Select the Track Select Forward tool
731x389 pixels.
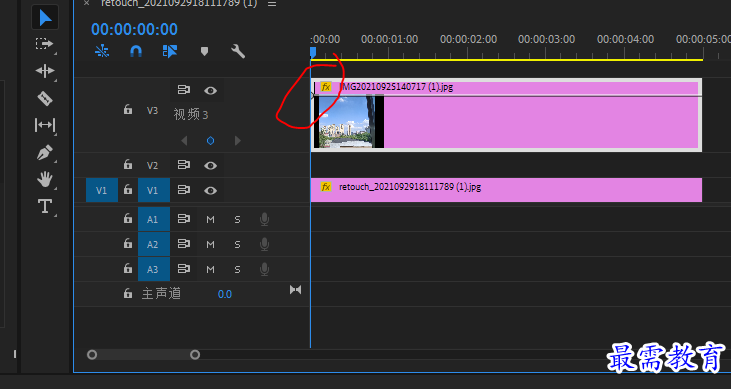click(x=45, y=44)
